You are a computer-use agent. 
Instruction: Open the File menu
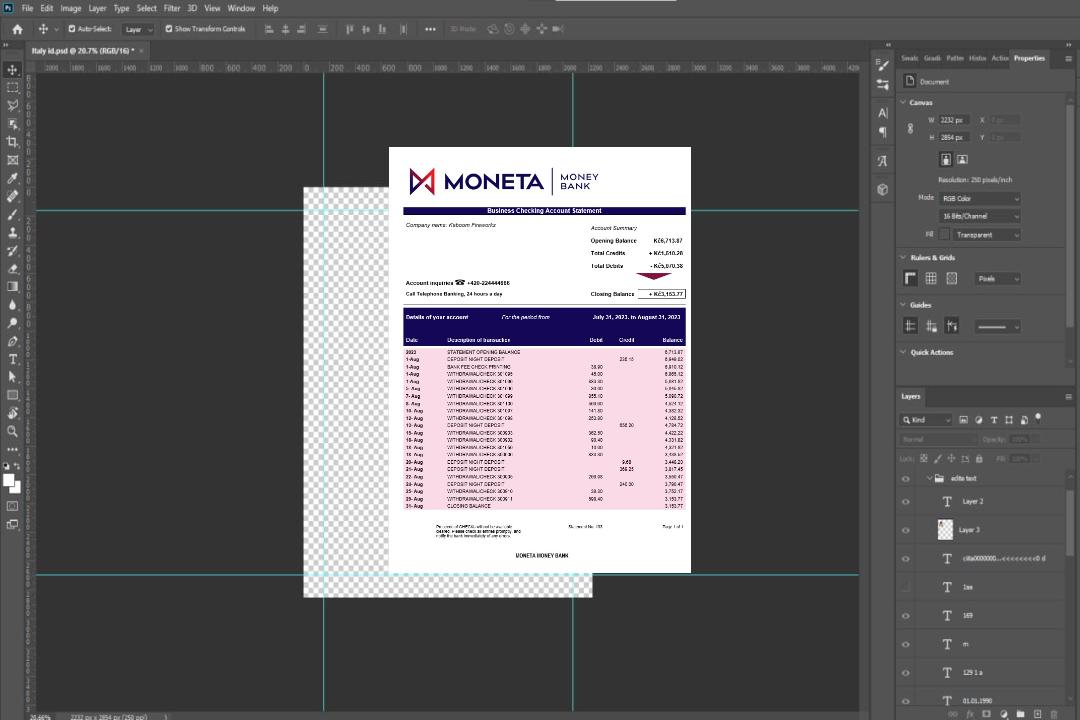point(28,8)
